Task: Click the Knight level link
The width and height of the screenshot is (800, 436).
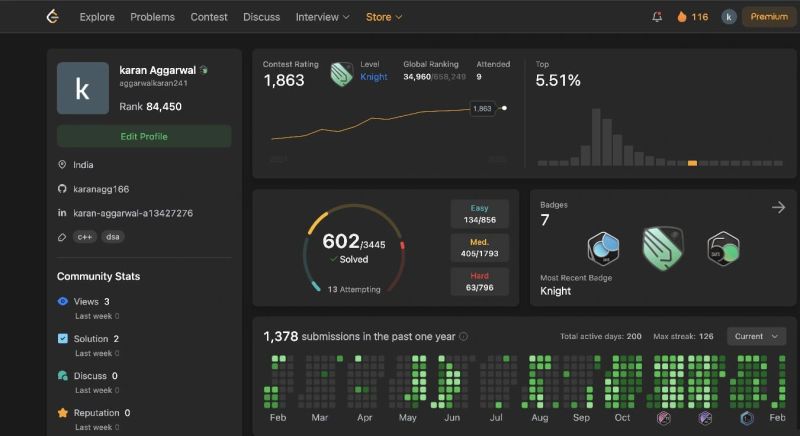Action: [x=373, y=76]
